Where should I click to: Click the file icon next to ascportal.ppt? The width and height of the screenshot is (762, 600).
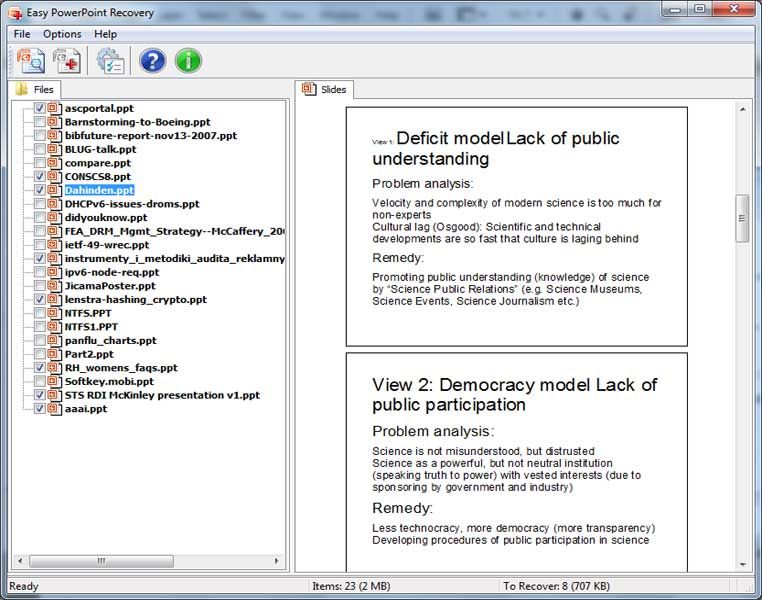point(54,108)
